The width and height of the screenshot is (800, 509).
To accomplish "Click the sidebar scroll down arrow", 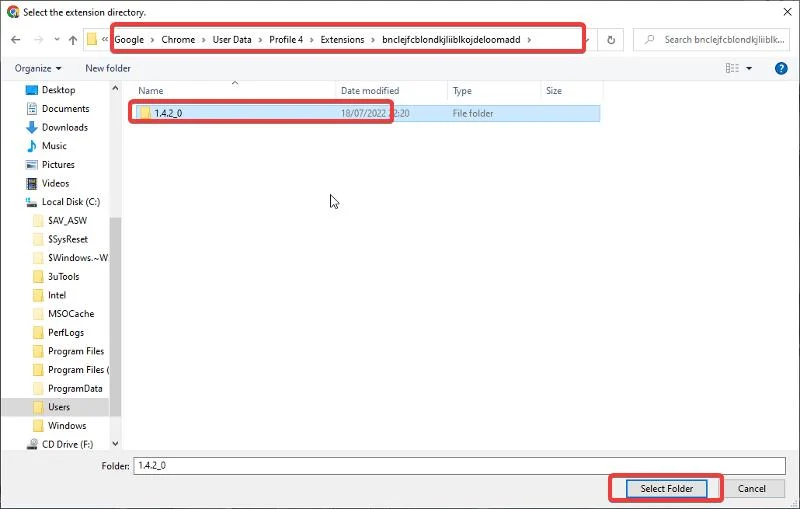I will click(115, 444).
